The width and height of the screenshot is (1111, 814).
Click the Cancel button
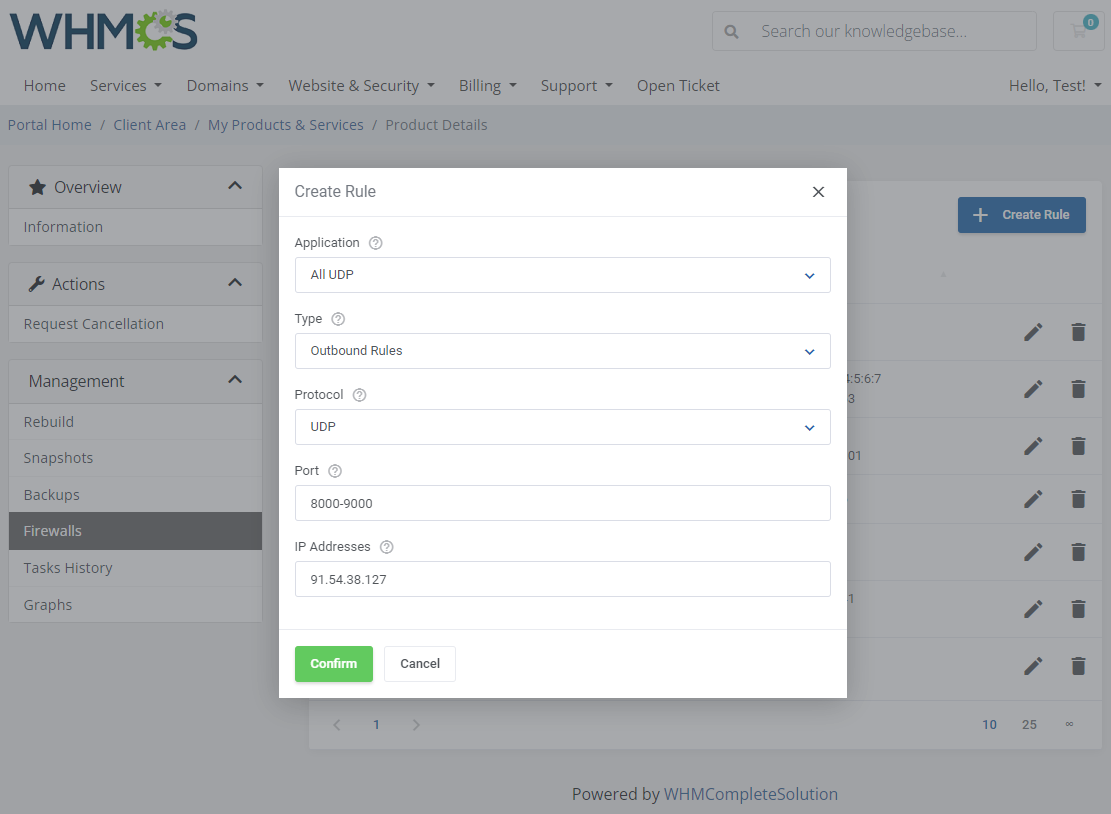click(419, 663)
